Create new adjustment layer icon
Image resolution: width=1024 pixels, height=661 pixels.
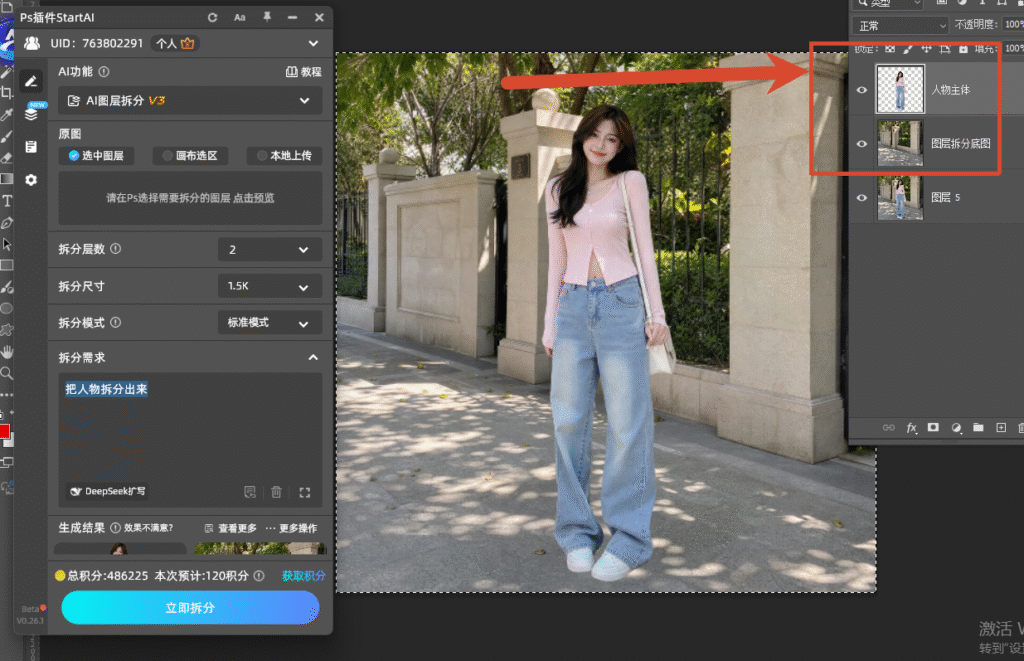click(956, 428)
